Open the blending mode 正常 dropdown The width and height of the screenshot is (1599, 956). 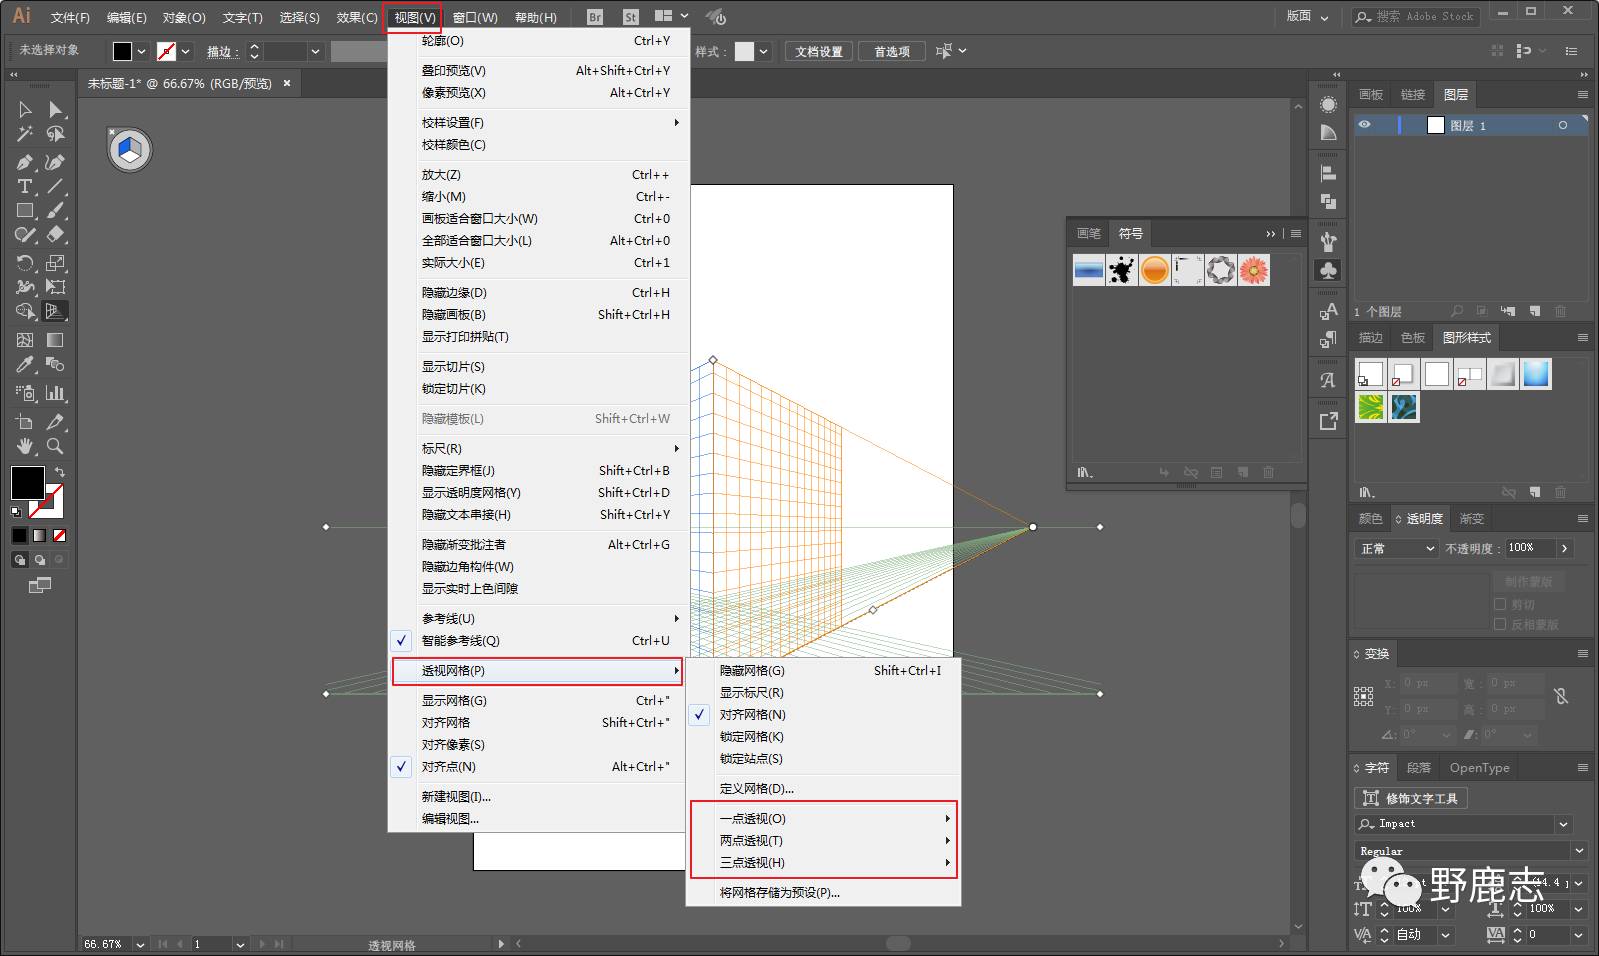point(1396,549)
